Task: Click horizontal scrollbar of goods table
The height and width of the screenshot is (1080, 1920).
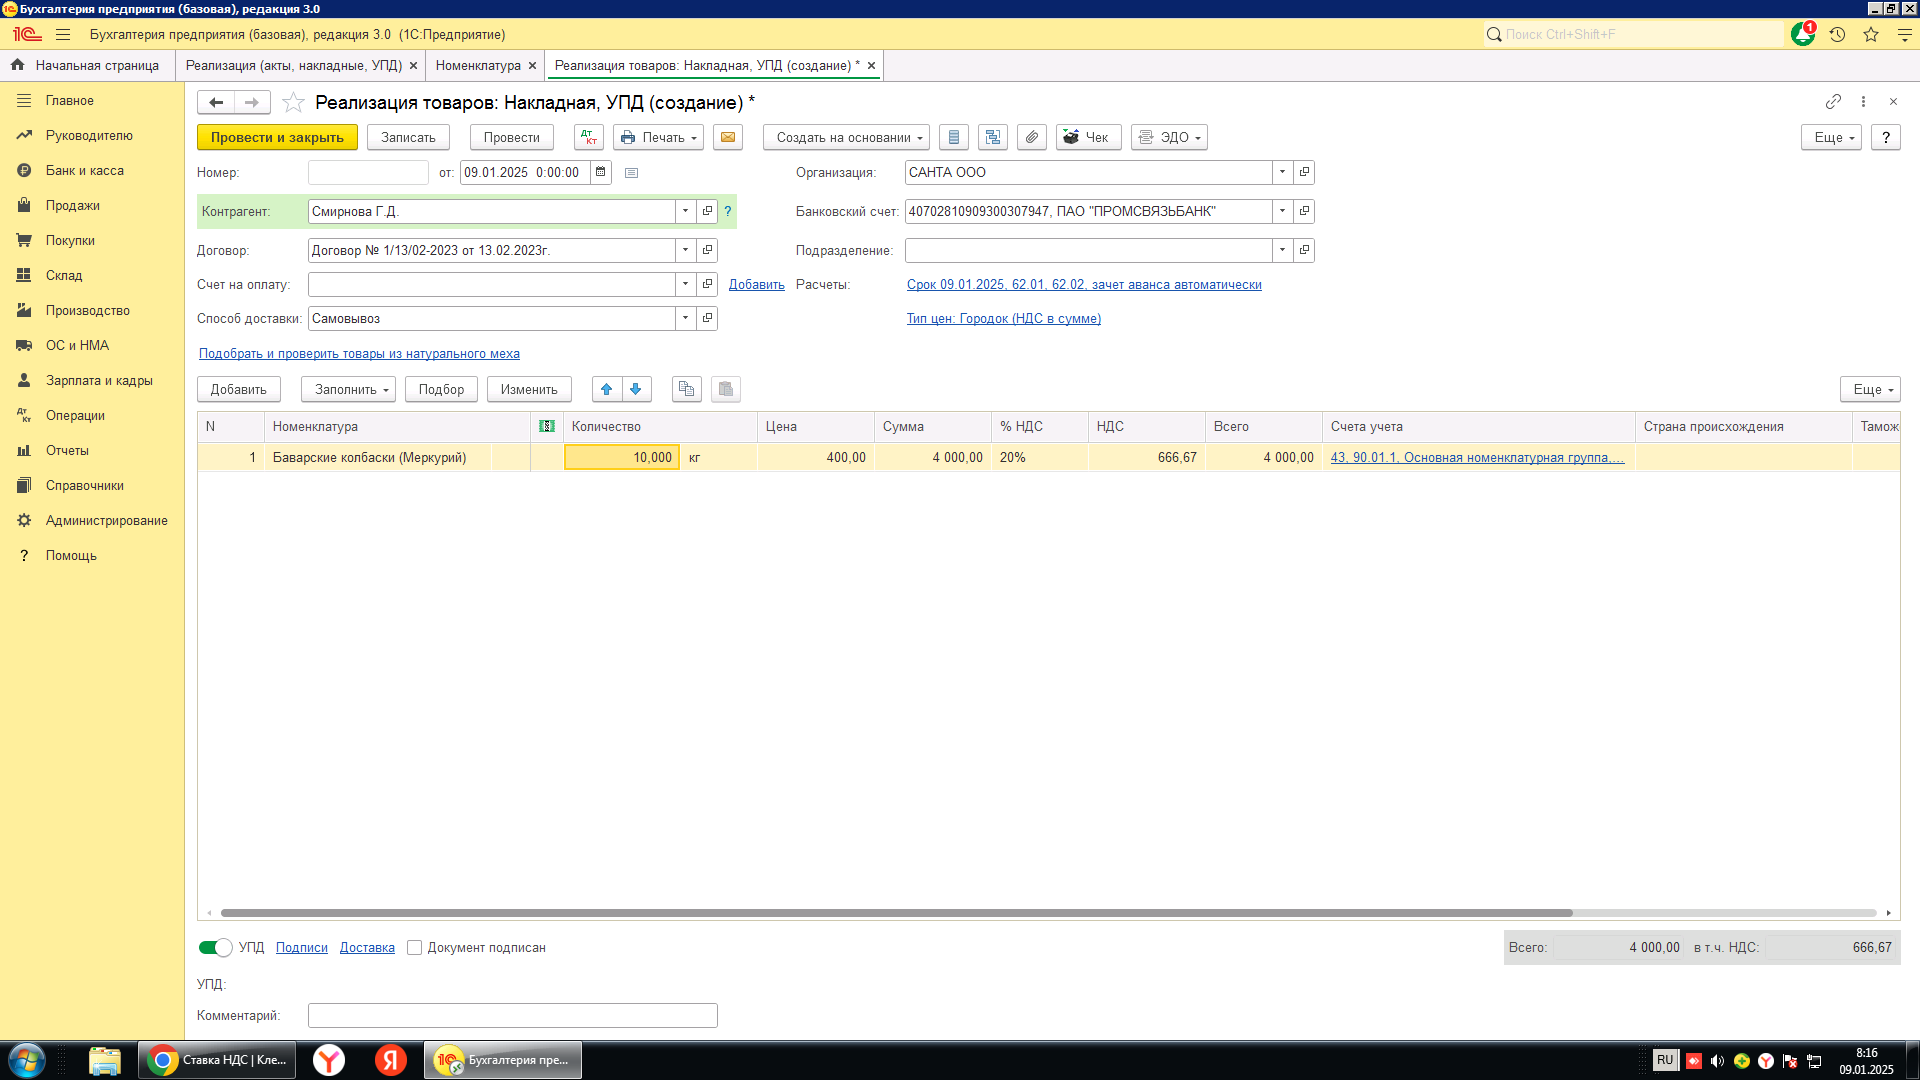Action: 896,913
